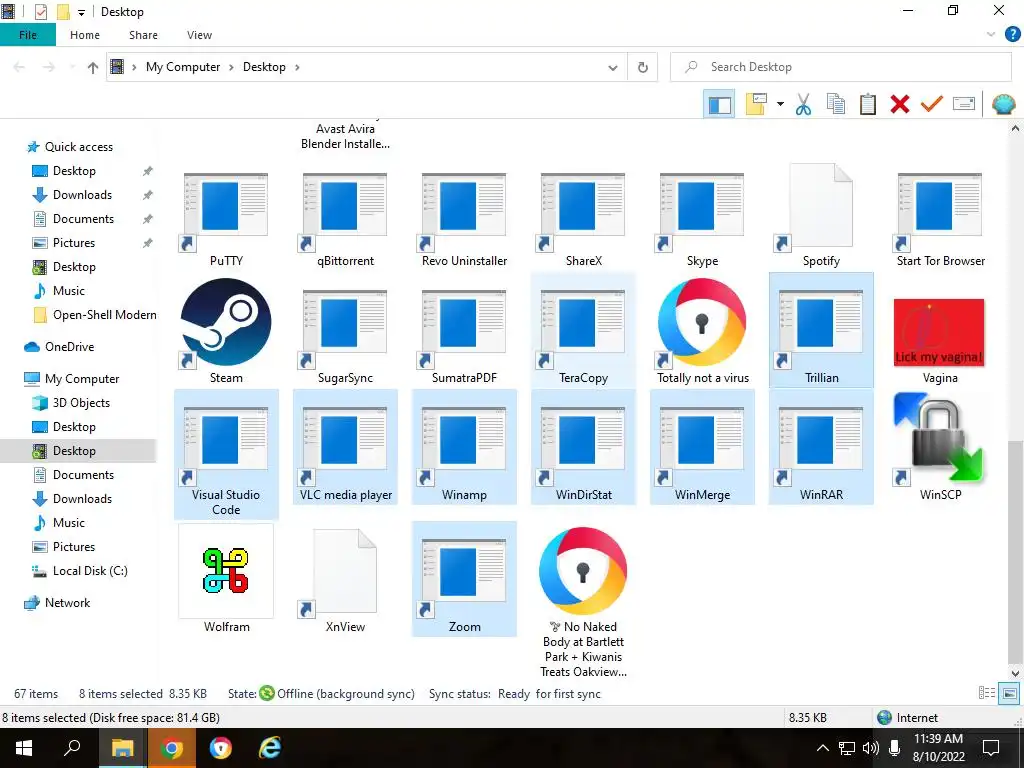This screenshot has height=768, width=1024.
Task: Click the orange checkmark Properties icon
Action: [x=931, y=104]
